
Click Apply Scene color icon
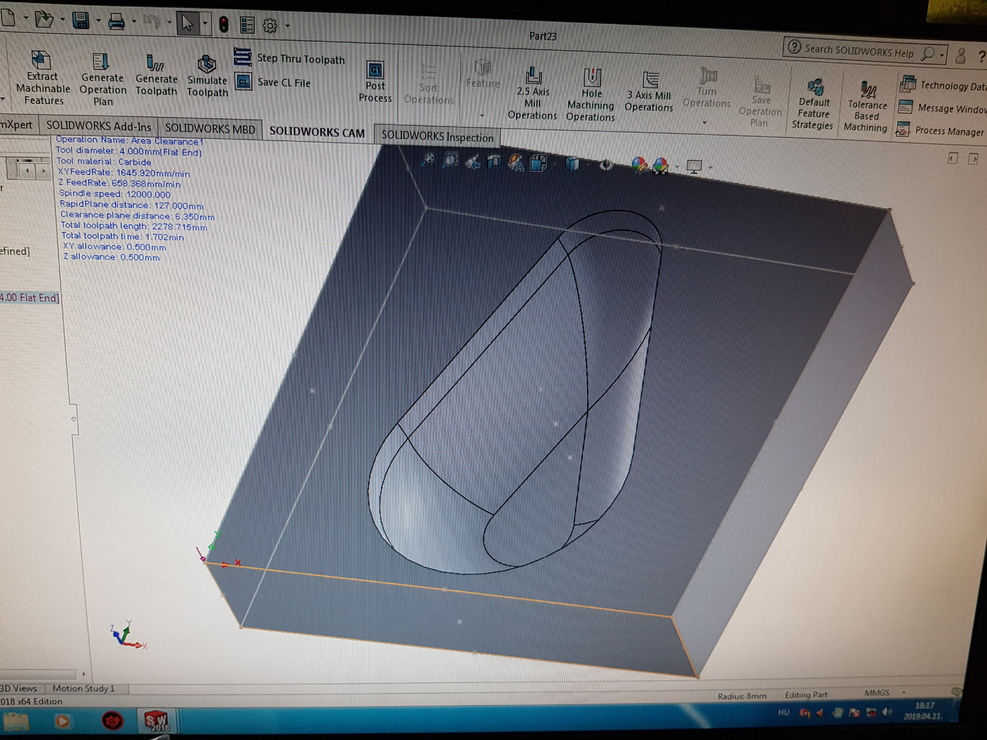pyautogui.click(x=660, y=166)
